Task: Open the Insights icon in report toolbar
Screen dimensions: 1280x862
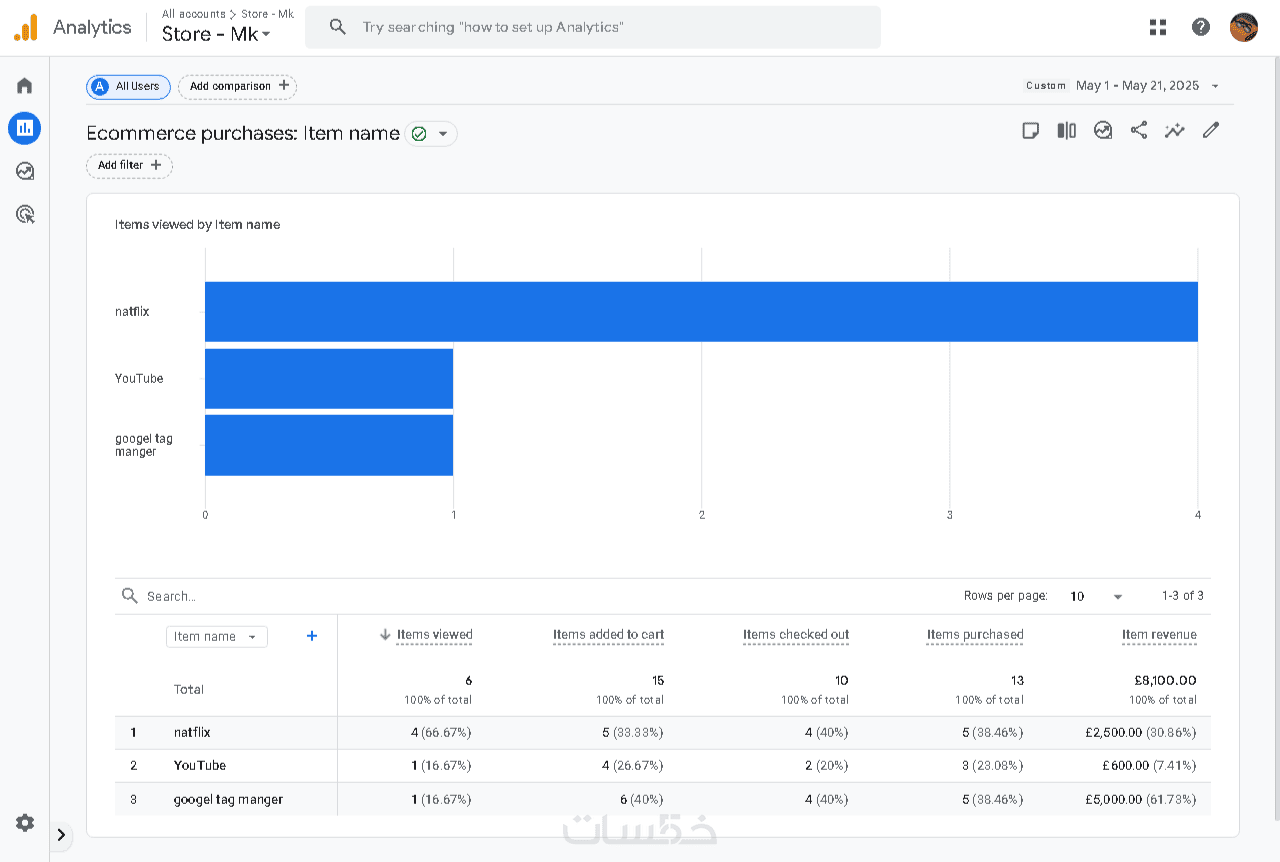Action: click(1103, 130)
